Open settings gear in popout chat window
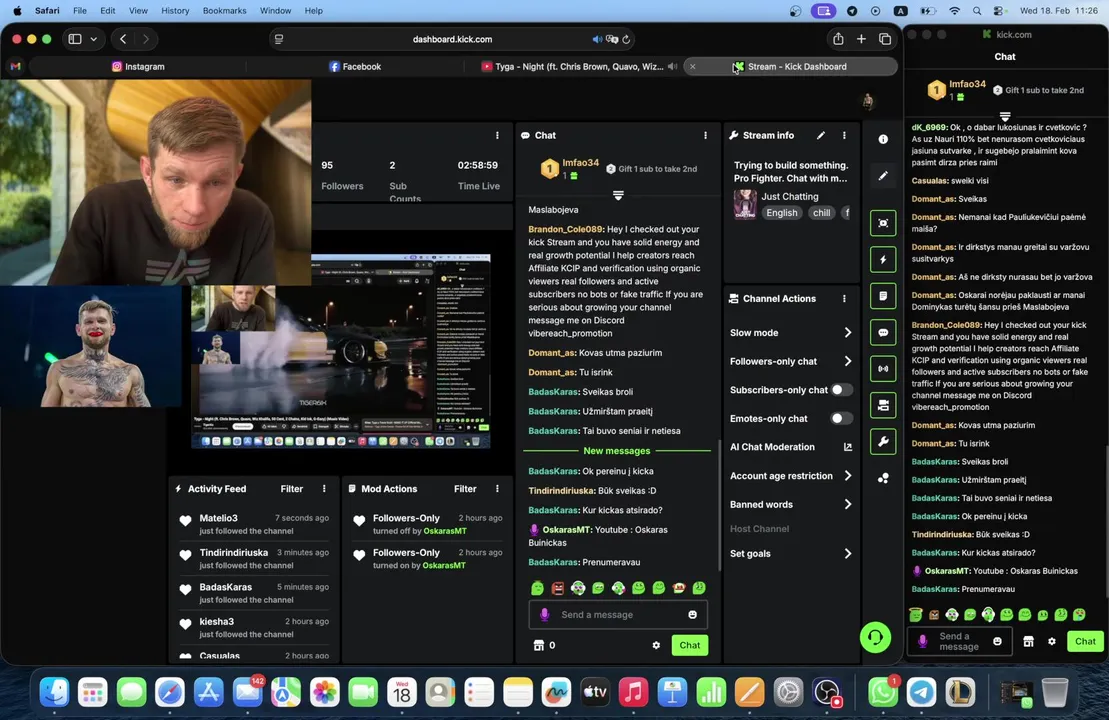 [1052, 641]
